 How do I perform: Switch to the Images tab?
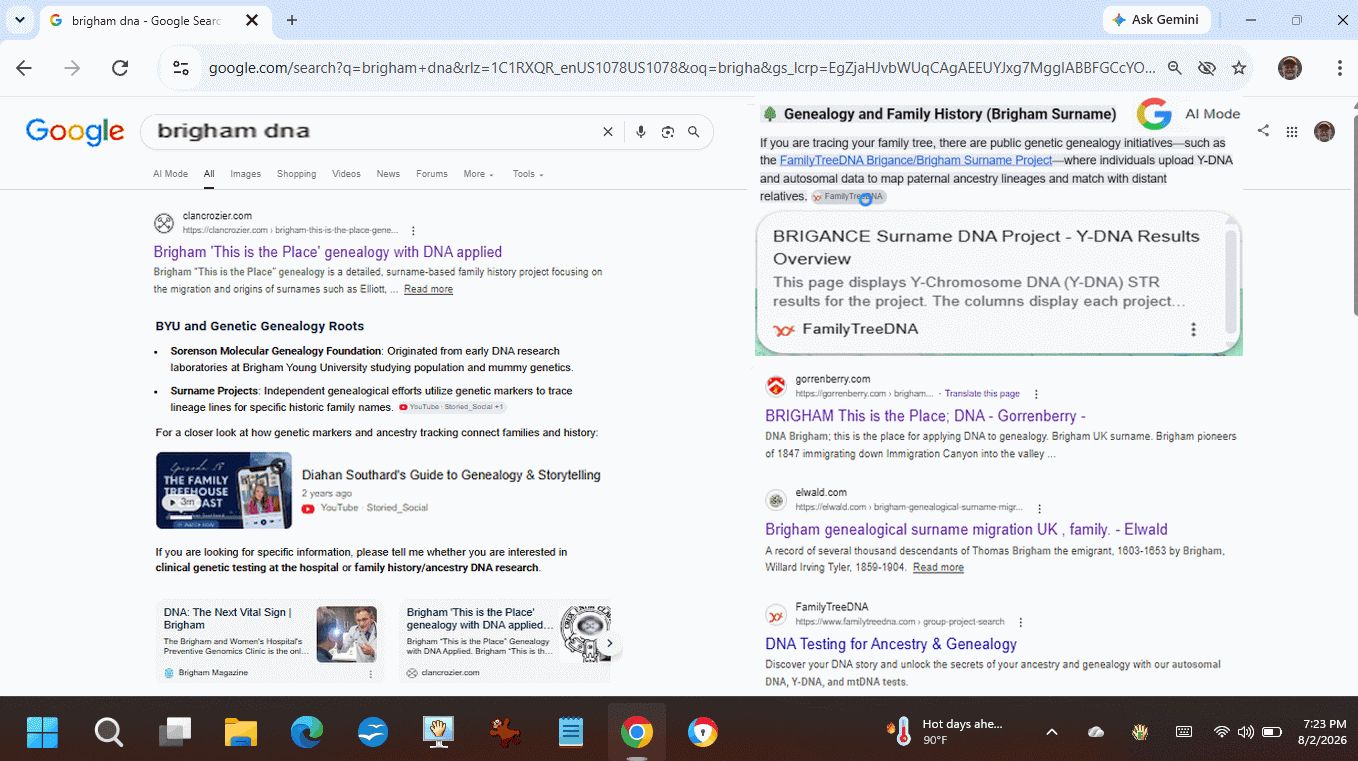coord(245,174)
